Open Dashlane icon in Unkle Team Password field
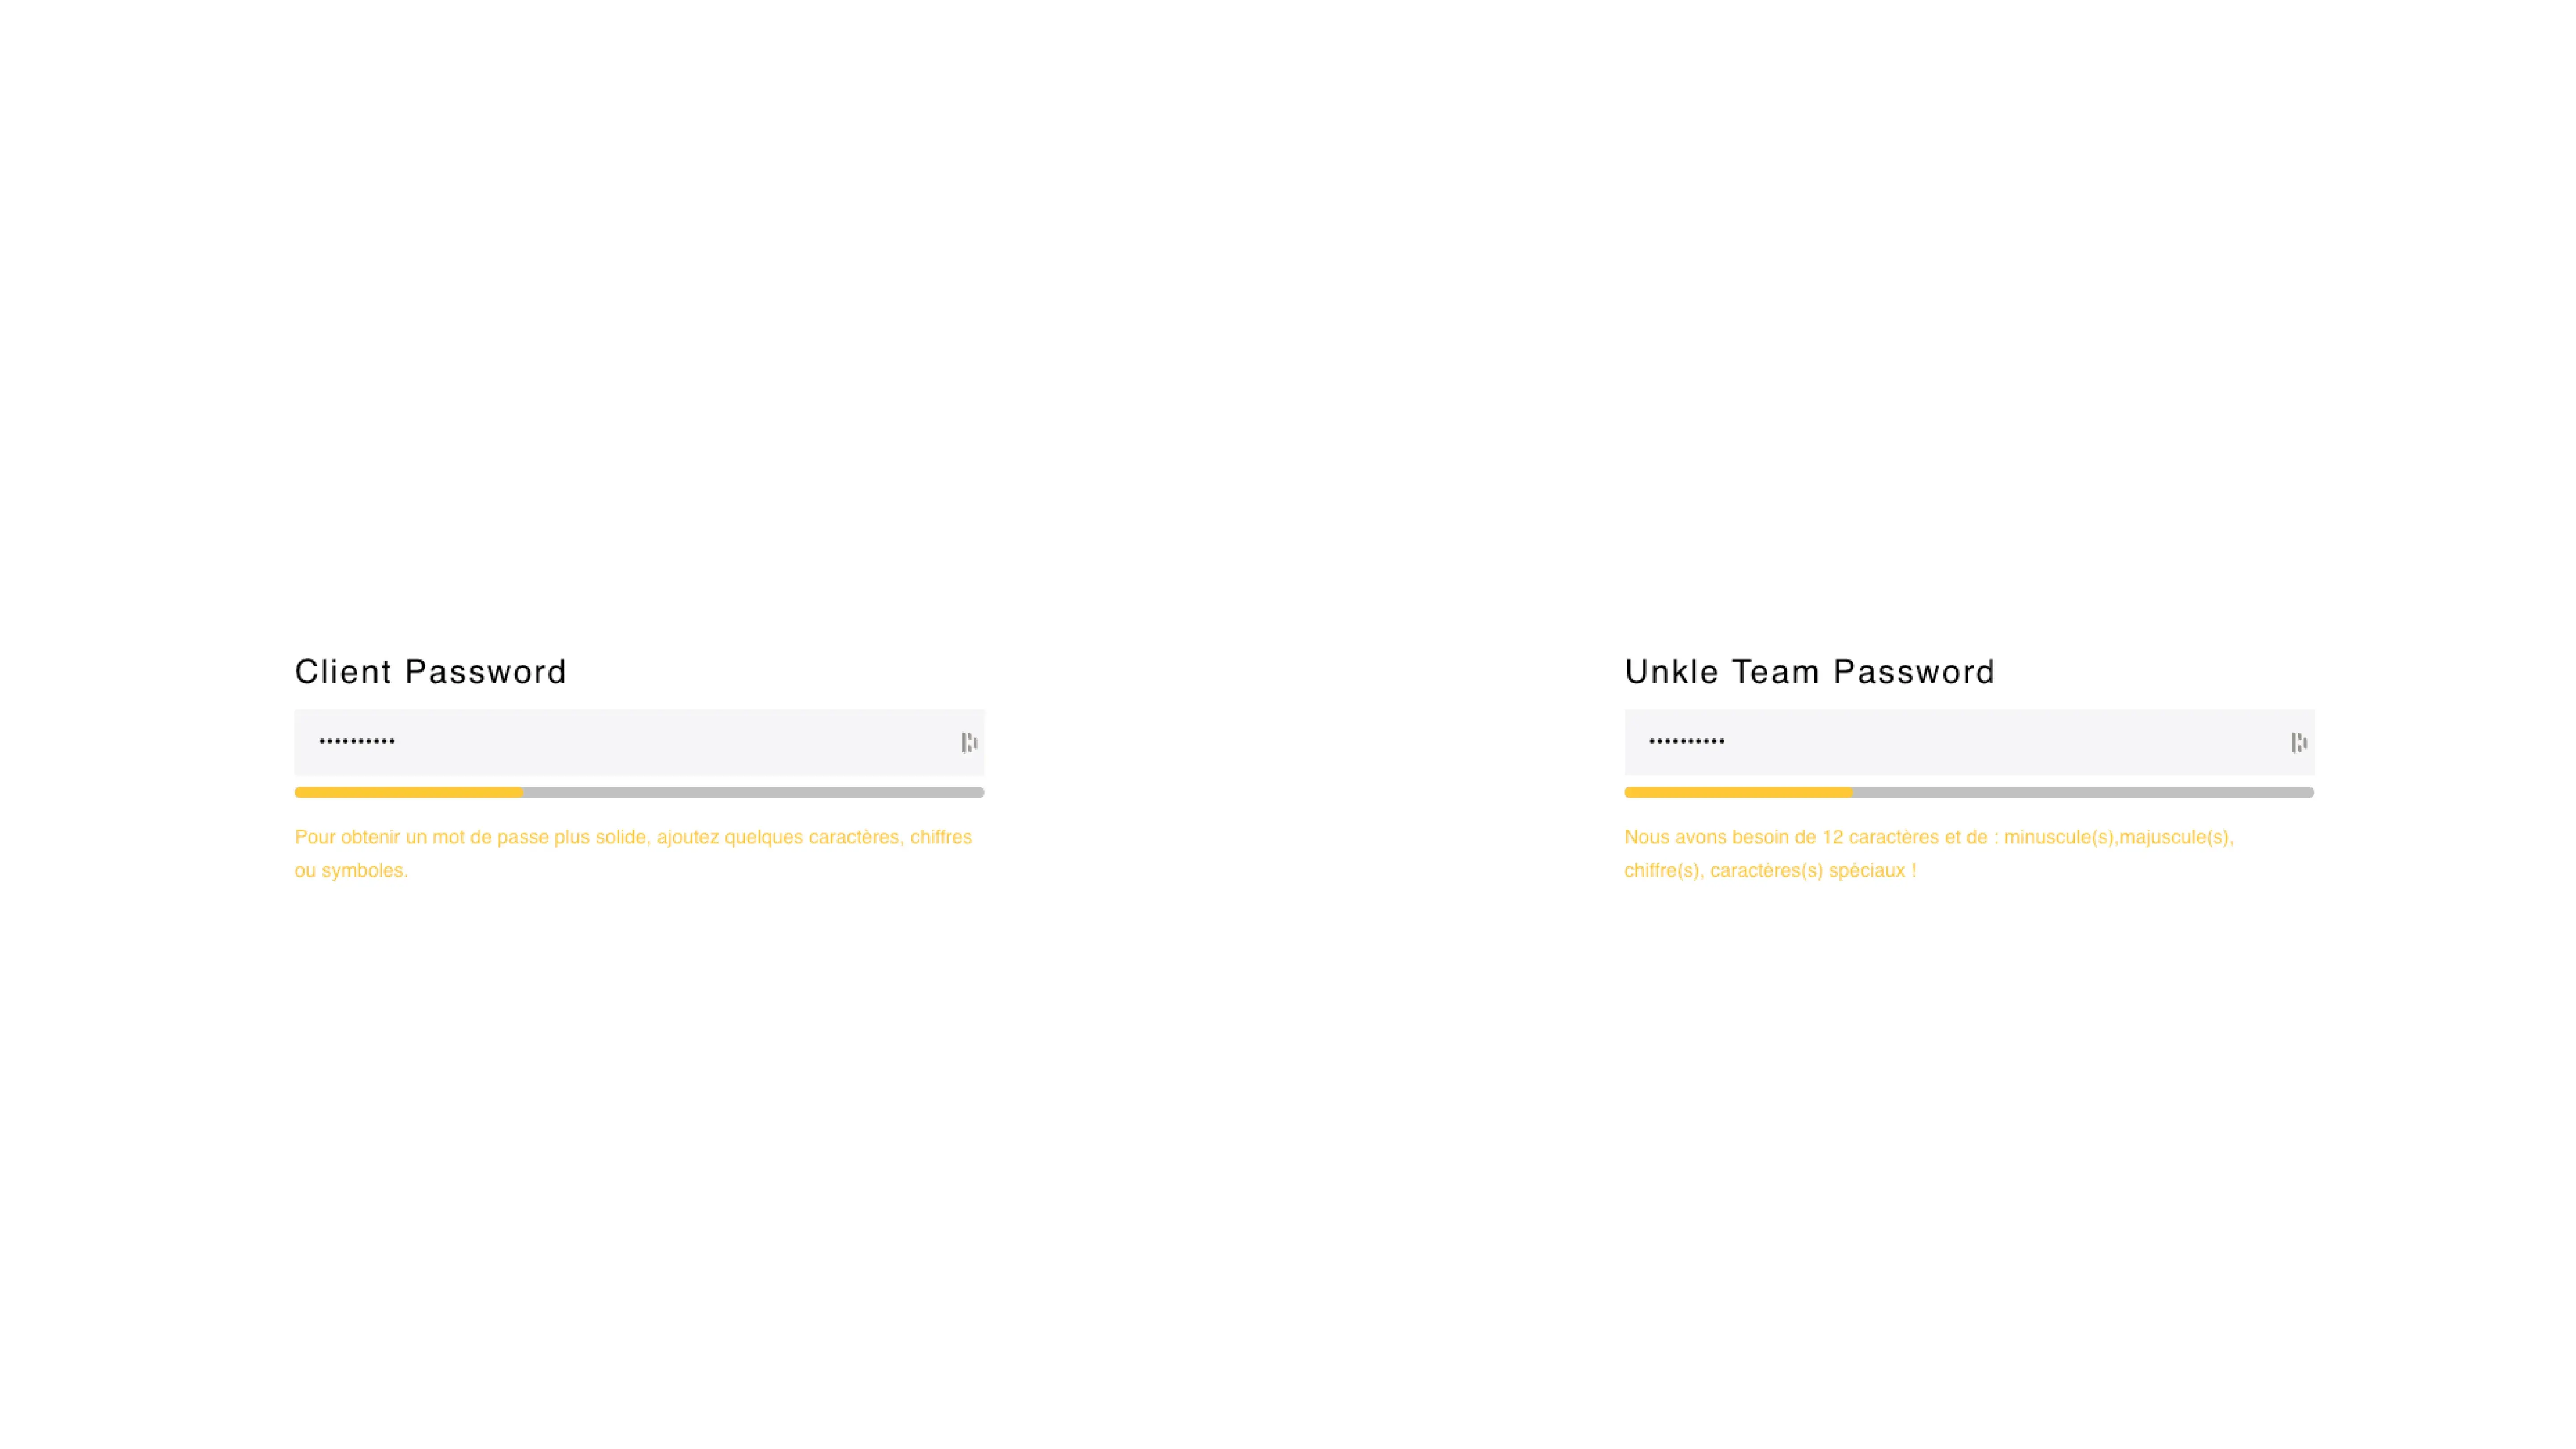 (2299, 742)
